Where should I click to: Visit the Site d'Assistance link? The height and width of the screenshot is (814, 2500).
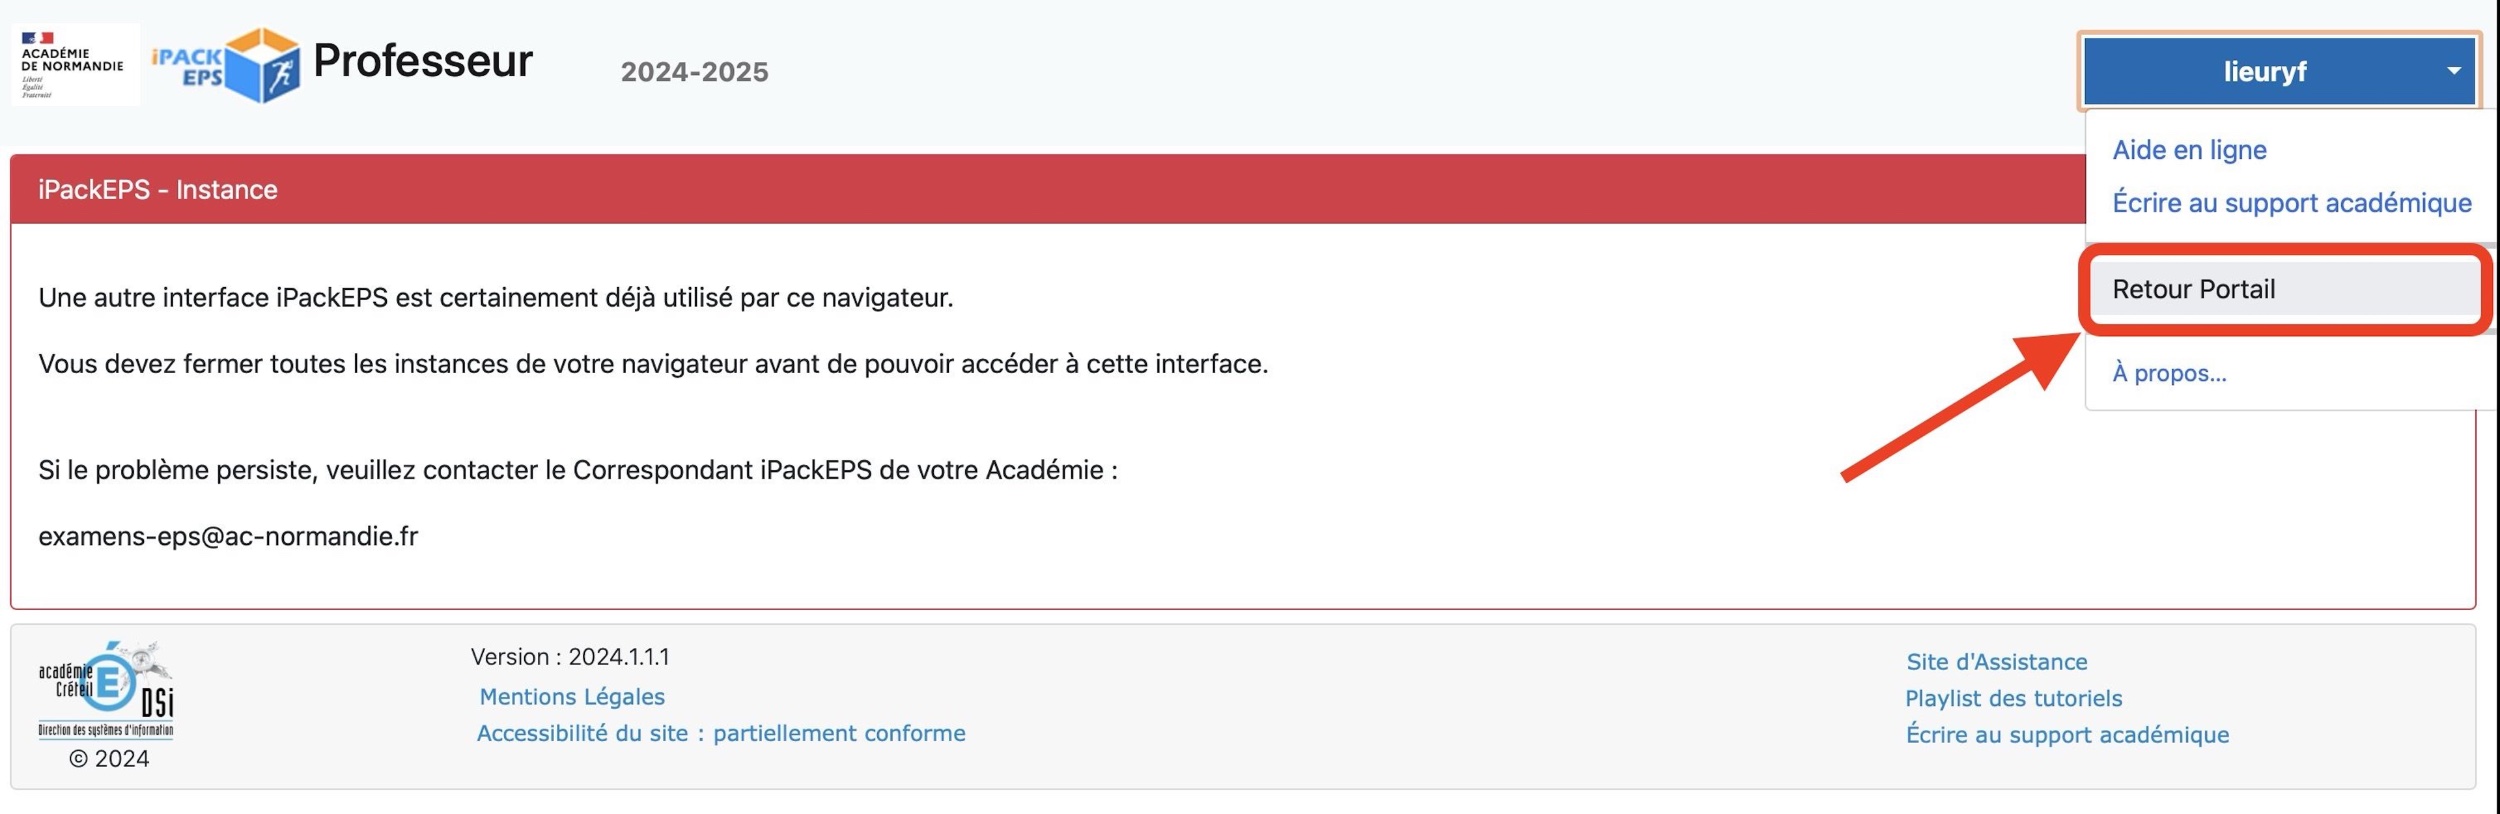tap(1996, 661)
